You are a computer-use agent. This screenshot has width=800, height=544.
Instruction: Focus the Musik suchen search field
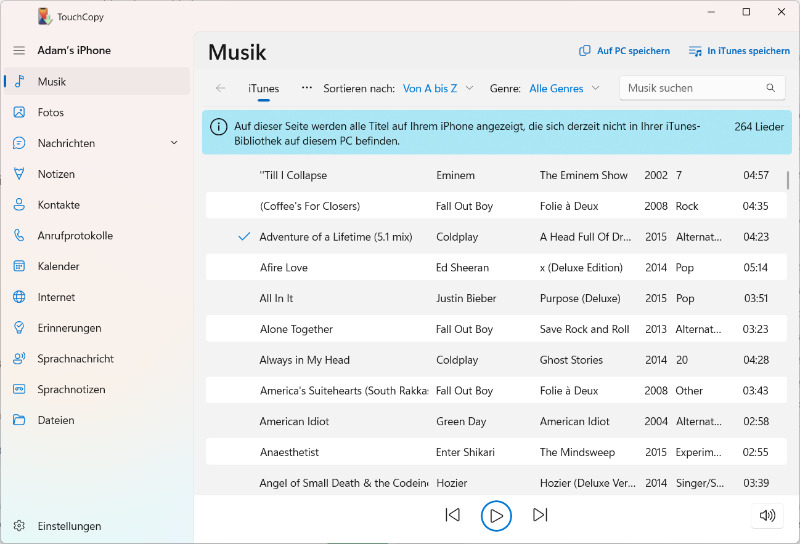702,88
